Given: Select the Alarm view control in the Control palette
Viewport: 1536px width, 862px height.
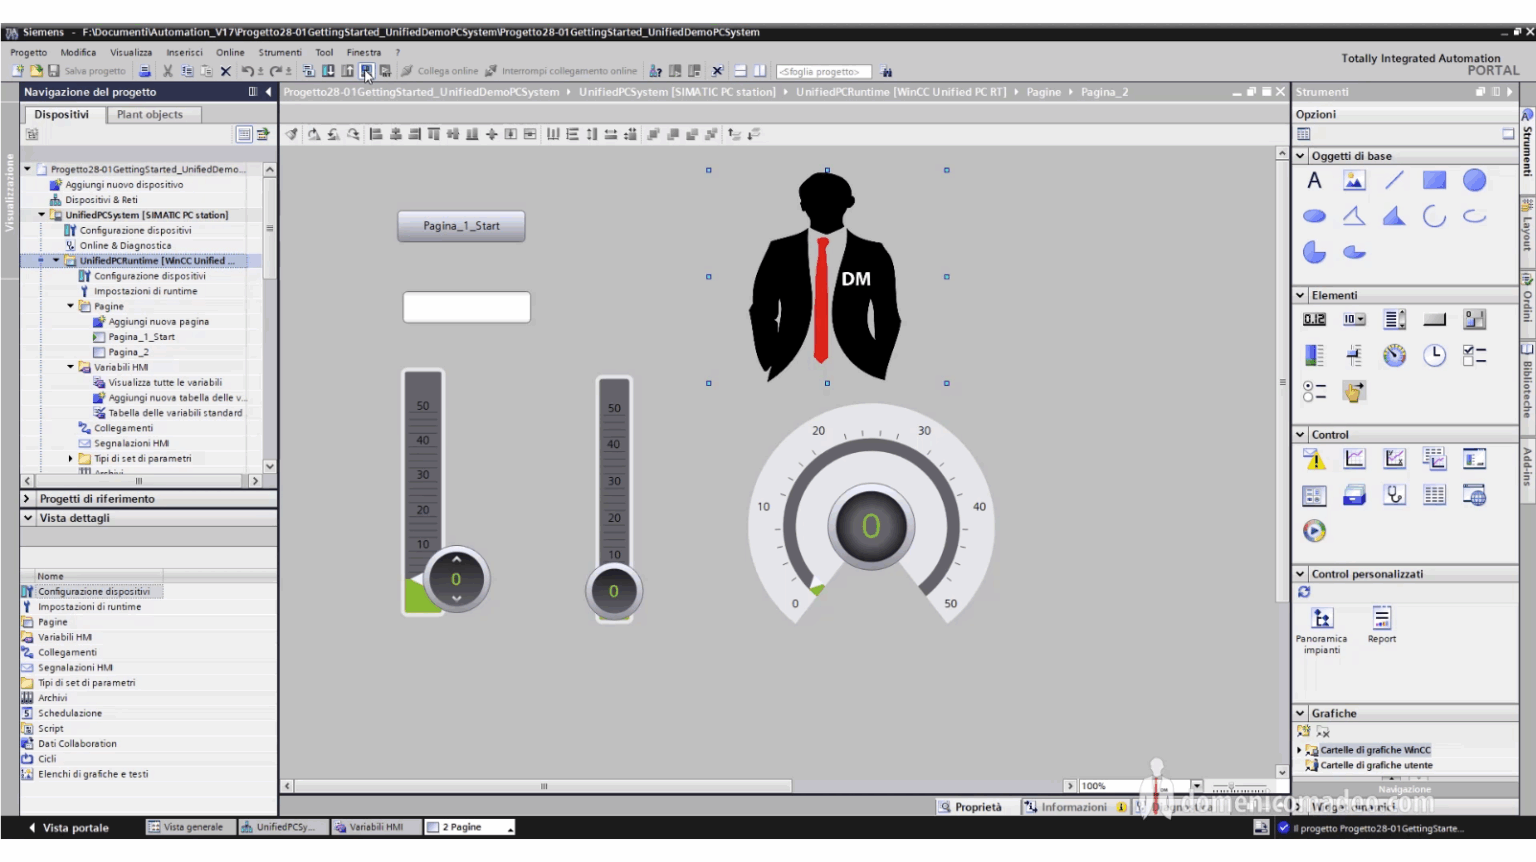Looking at the screenshot, I should tap(1314, 458).
